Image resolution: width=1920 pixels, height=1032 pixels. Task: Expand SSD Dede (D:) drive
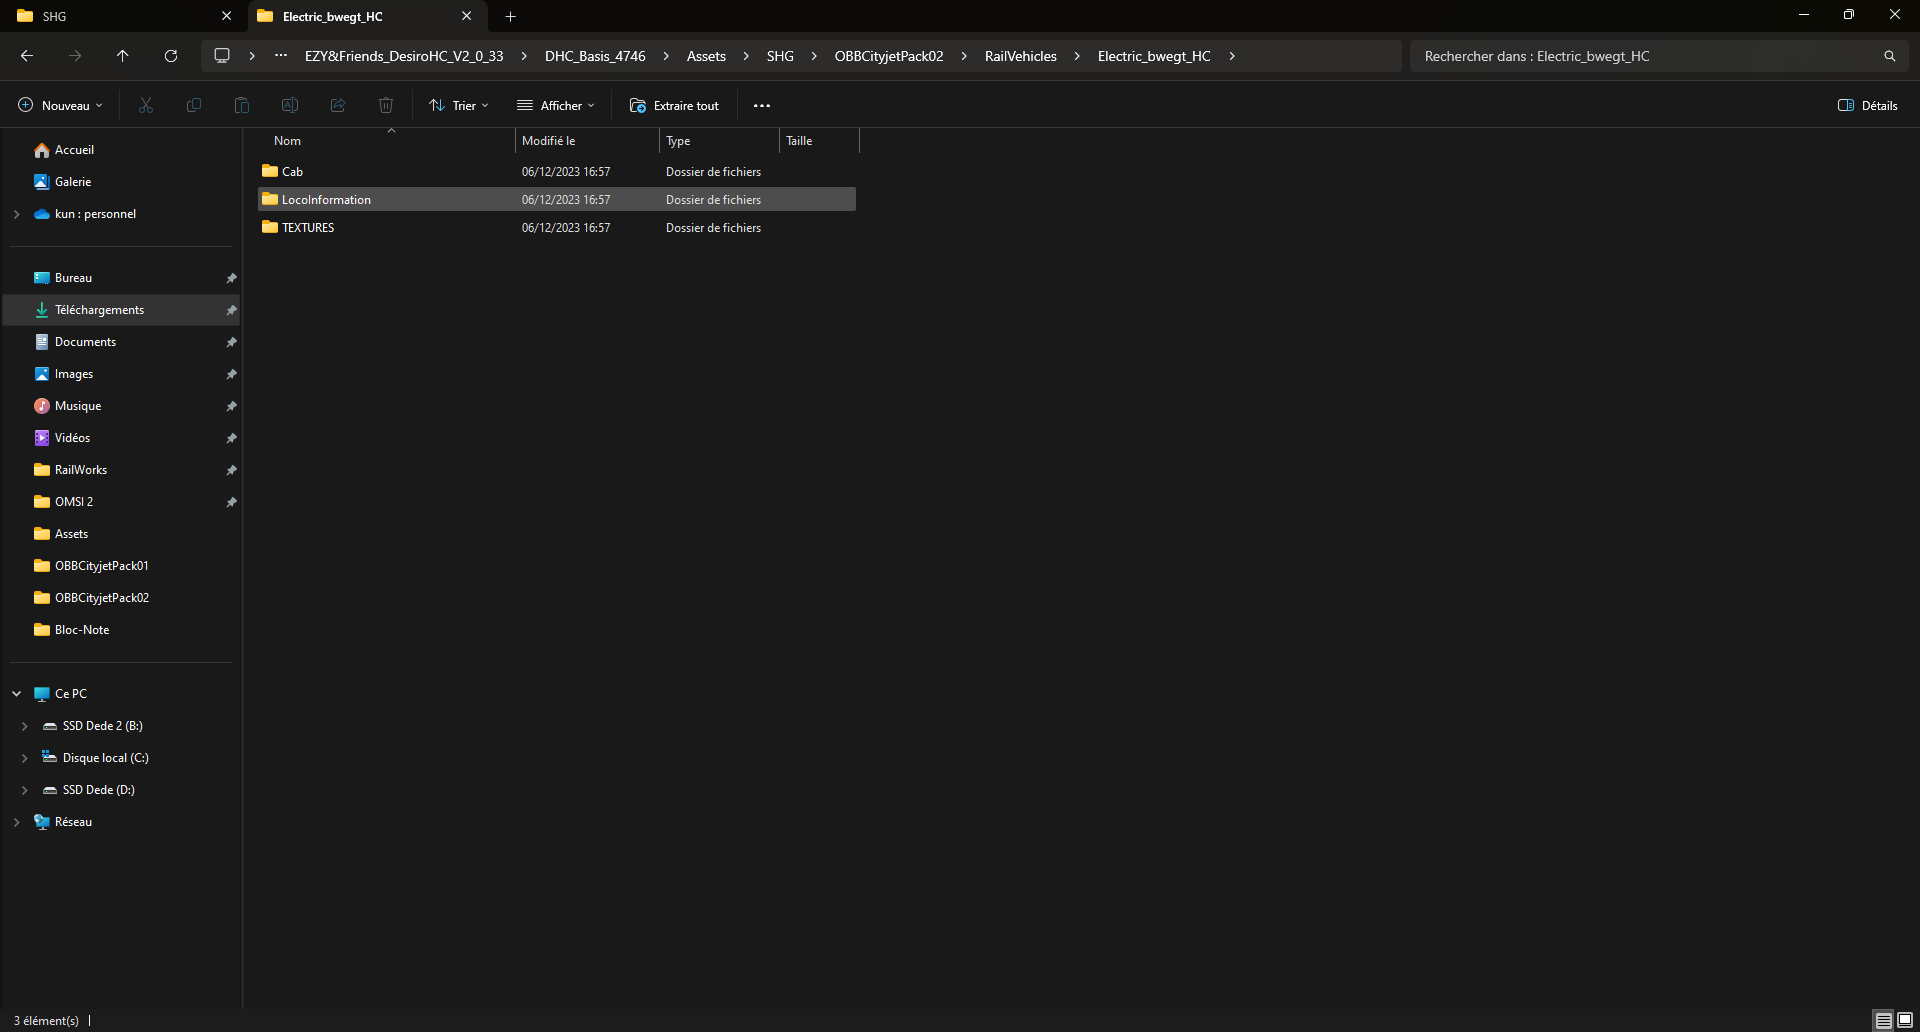[x=24, y=790]
